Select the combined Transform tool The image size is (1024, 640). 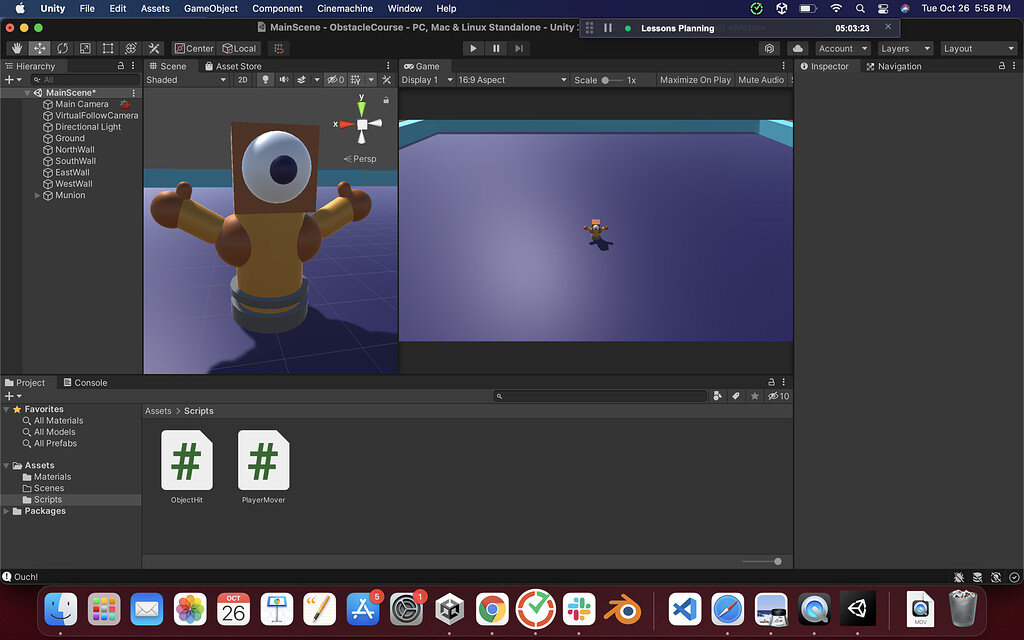tap(131, 48)
